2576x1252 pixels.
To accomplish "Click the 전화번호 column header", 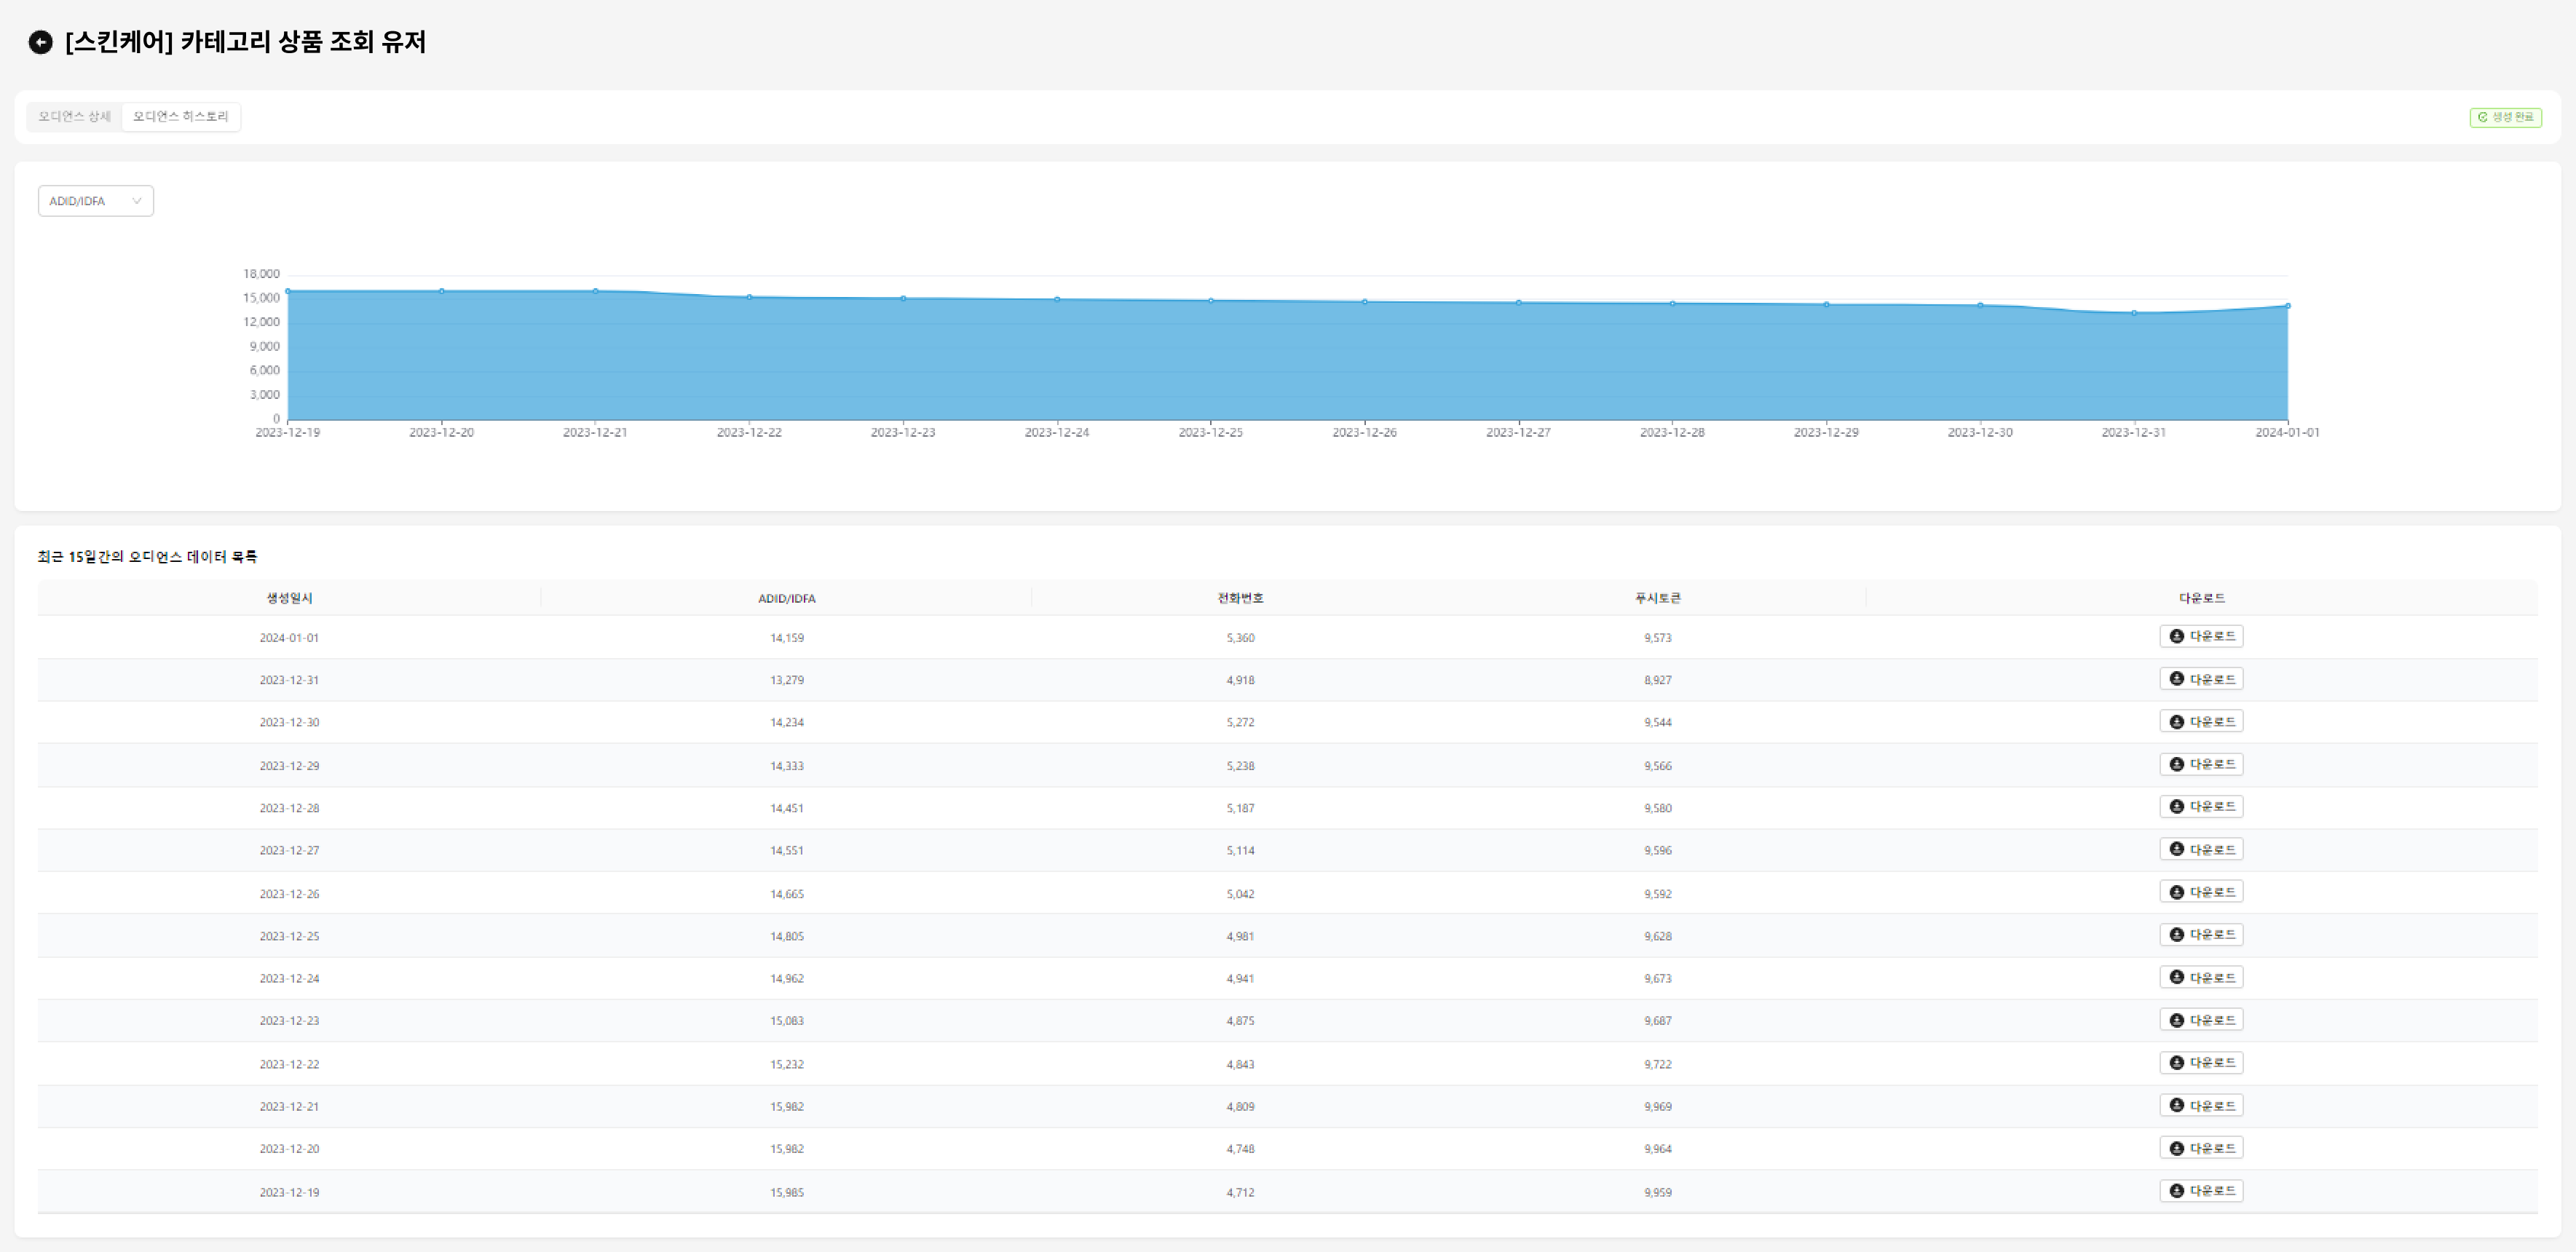I will pyautogui.click(x=1240, y=598).
